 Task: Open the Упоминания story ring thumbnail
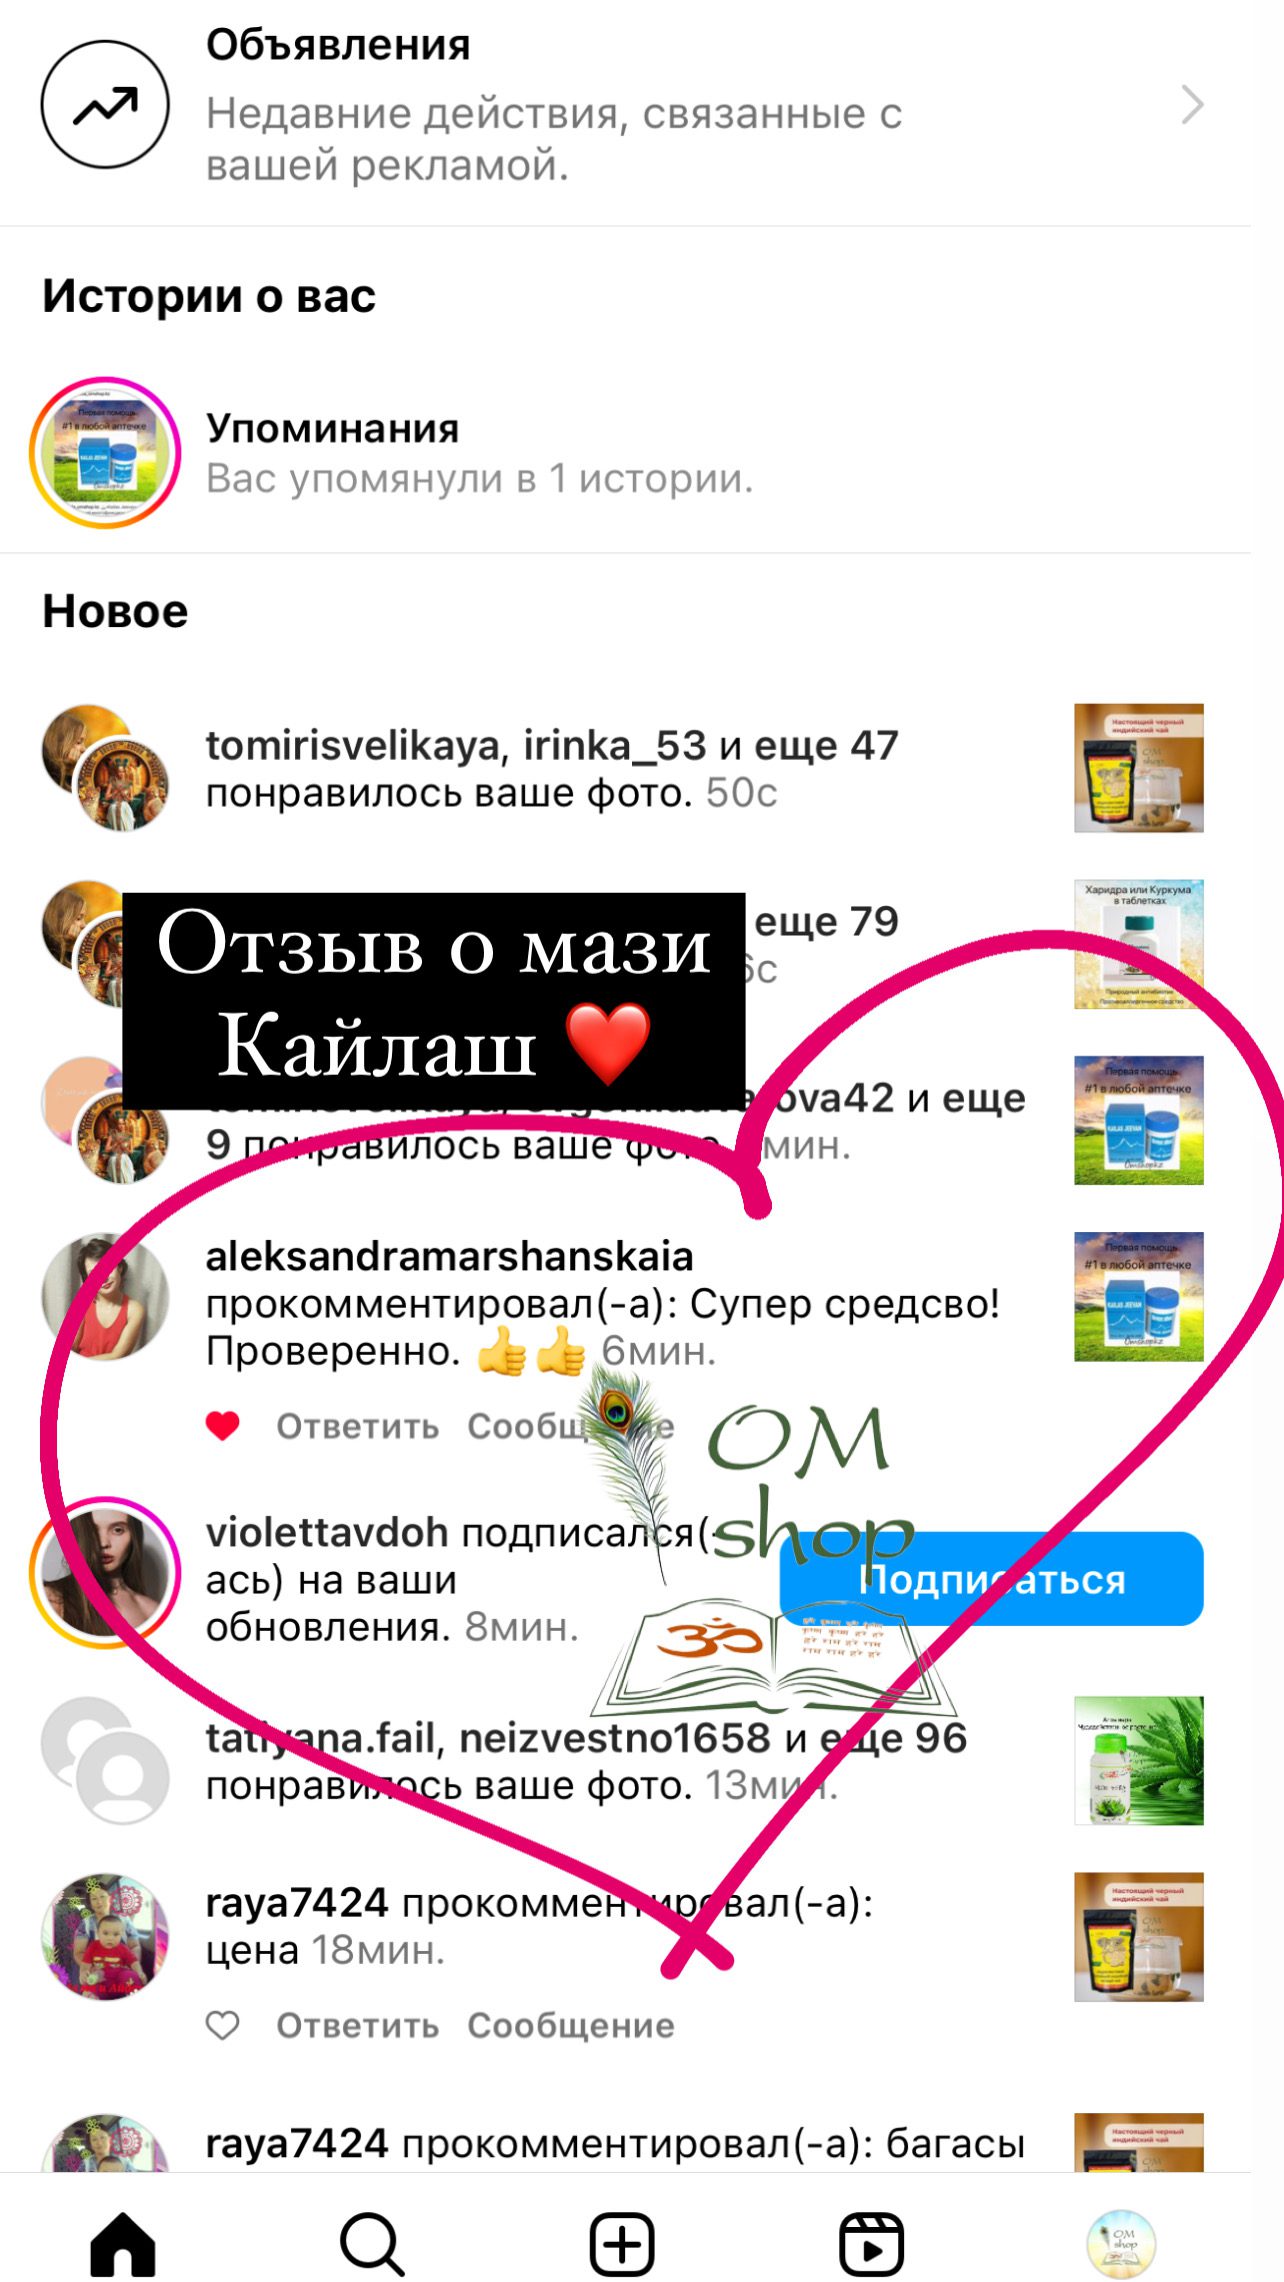105,452
